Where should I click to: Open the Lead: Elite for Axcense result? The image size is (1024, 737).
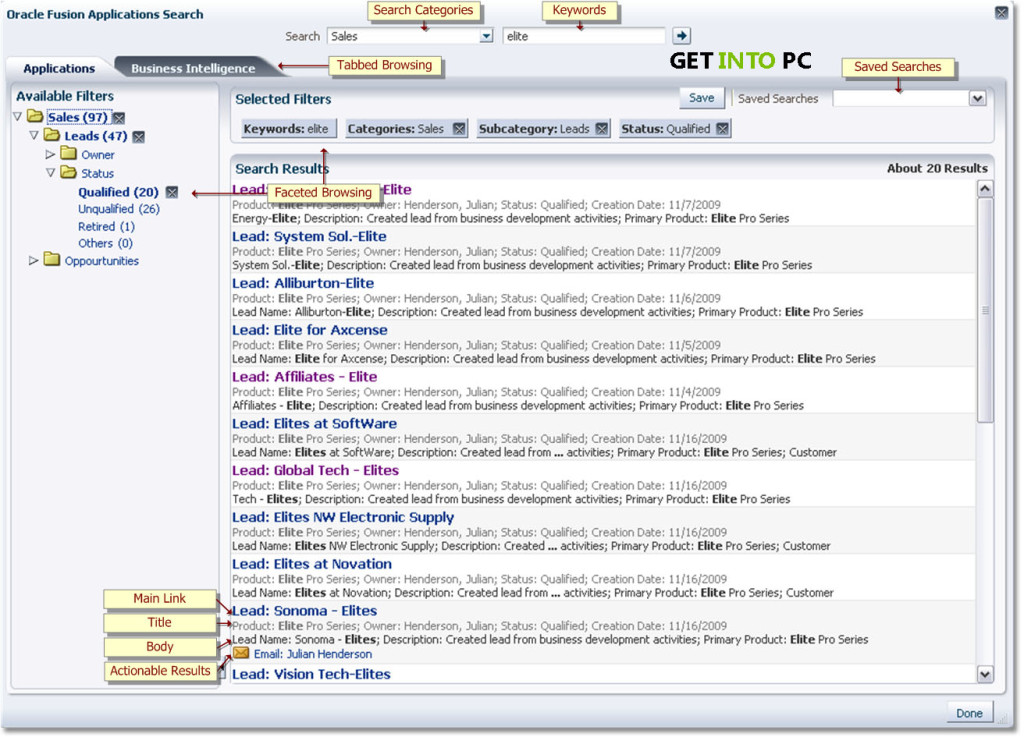click(310, 330)
